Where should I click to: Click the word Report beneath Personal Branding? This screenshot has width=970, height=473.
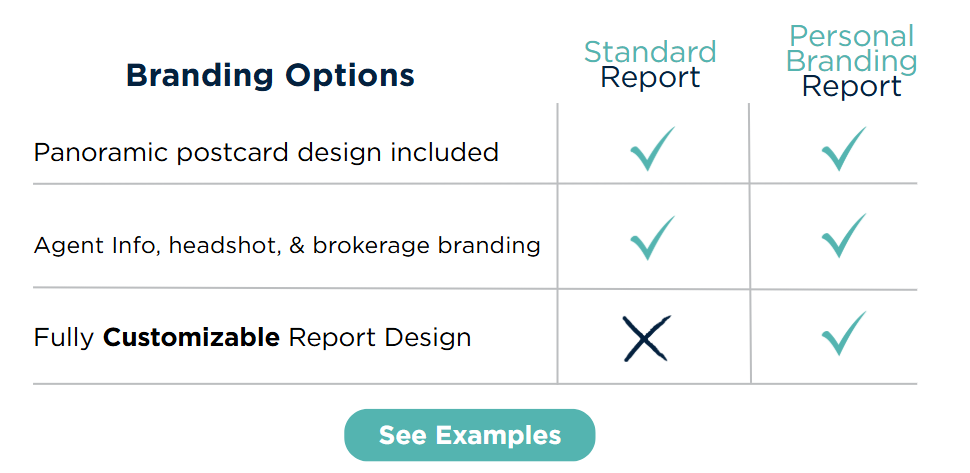click(851, 87)
